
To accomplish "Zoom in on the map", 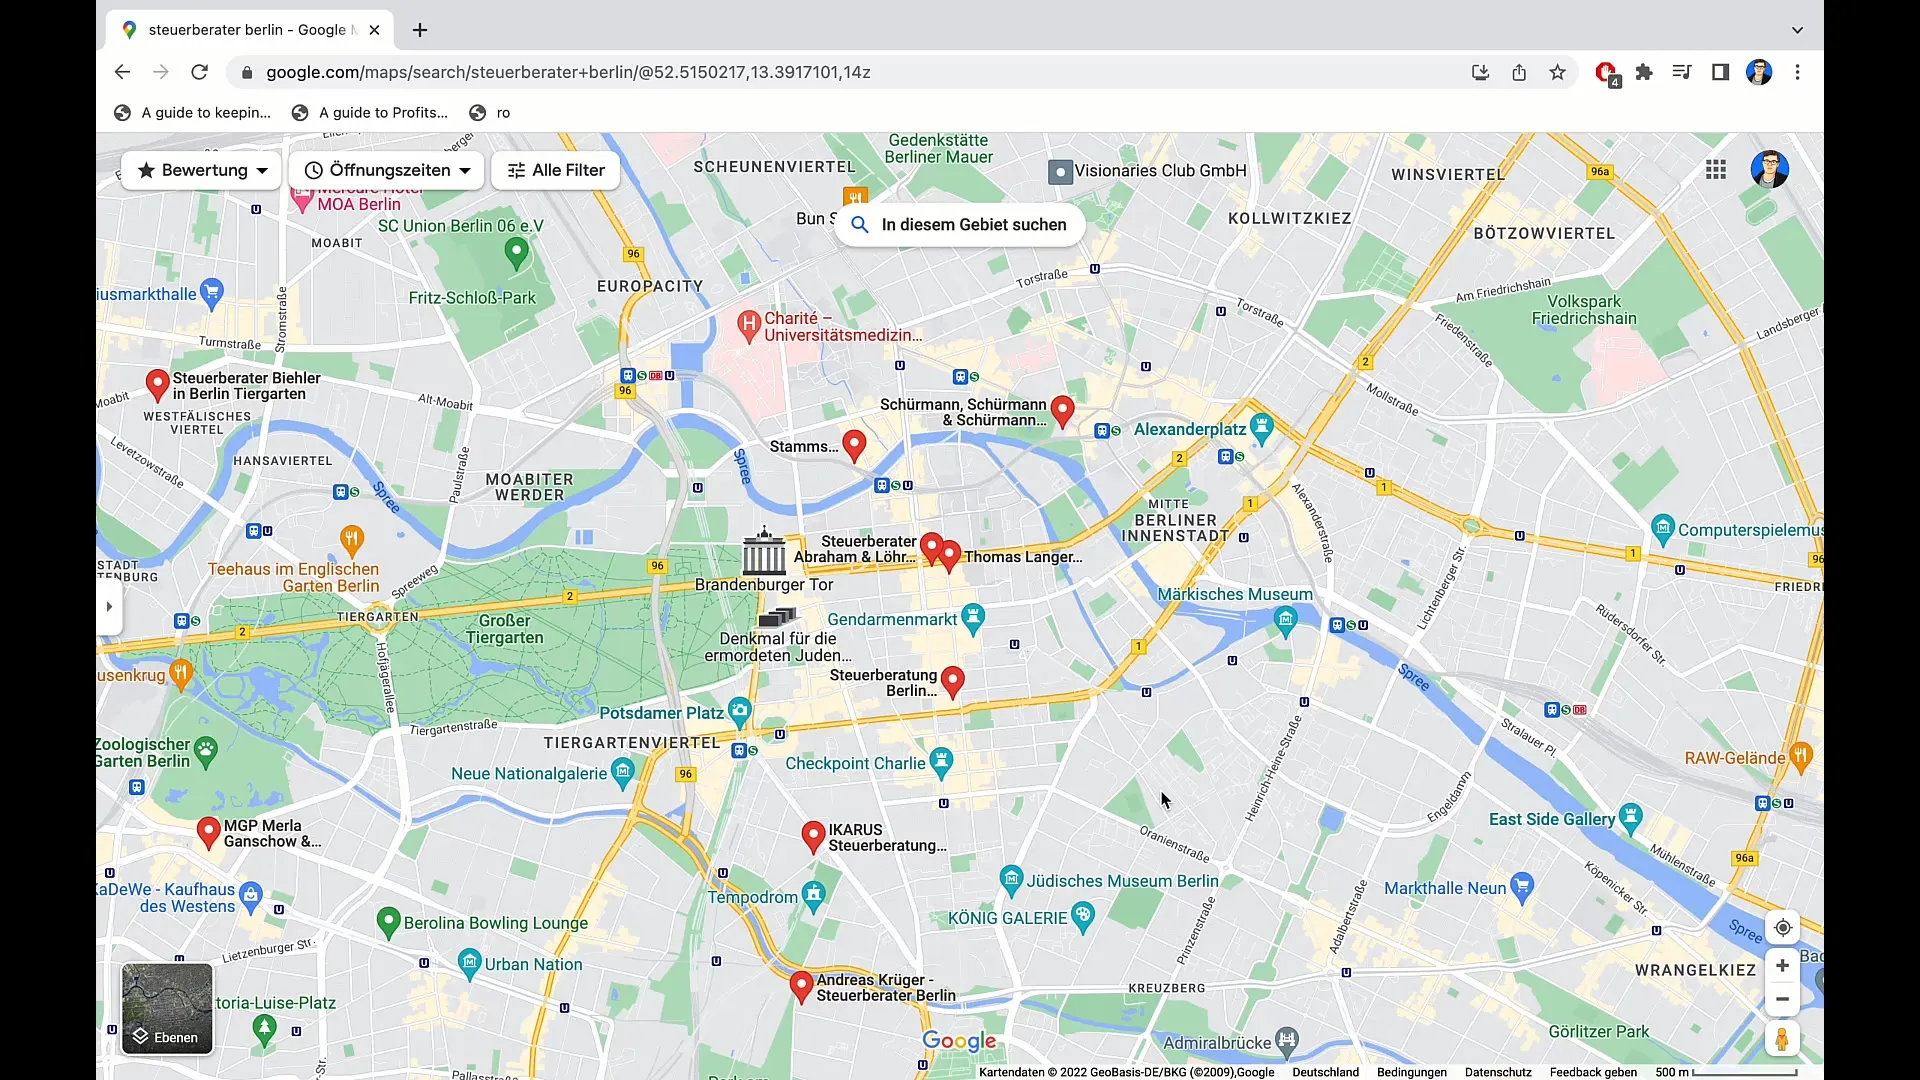I will point(1782,966).
